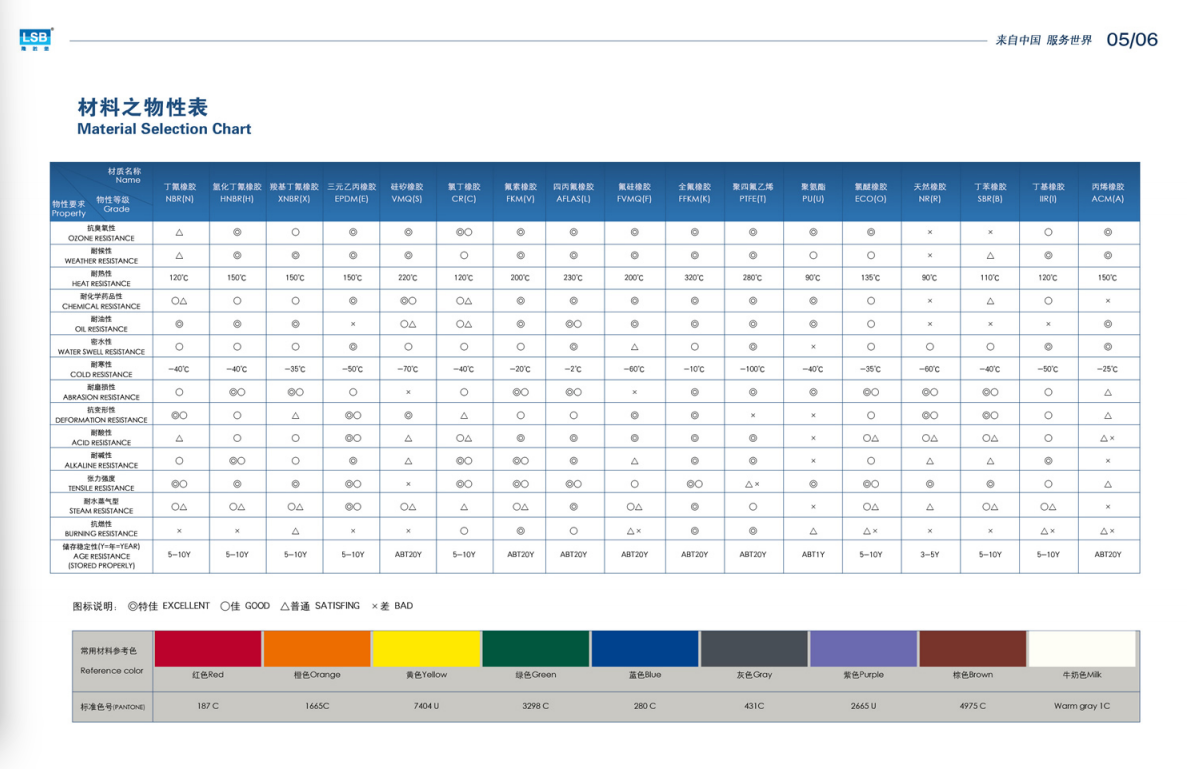Click the PTFE(T) column header
The image size is (1187, 769).
(752, 193)
